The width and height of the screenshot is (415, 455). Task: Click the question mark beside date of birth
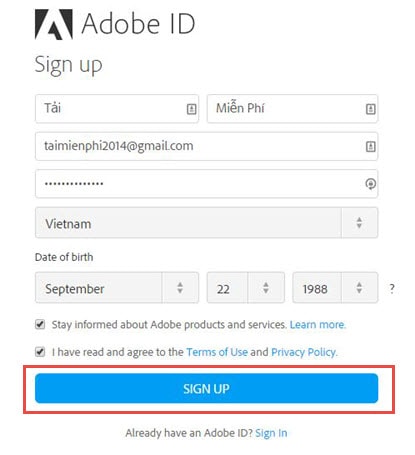[x=392, y=288]
